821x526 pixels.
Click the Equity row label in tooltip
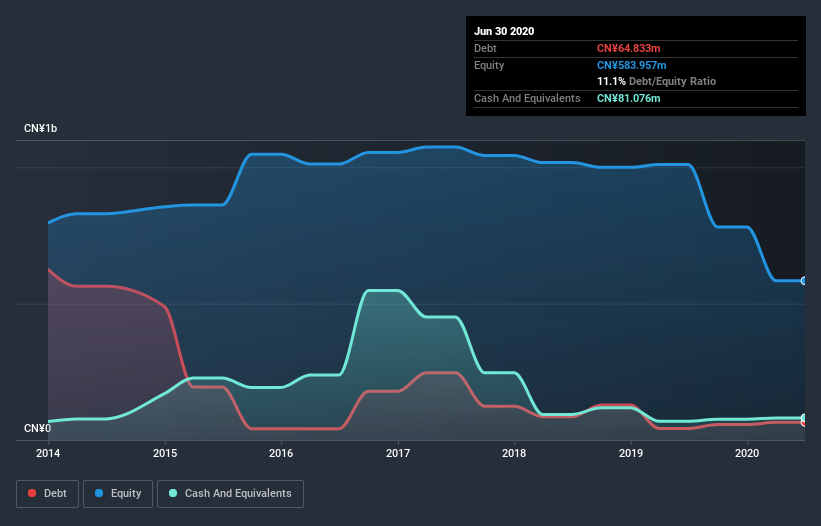pos(489,65)
